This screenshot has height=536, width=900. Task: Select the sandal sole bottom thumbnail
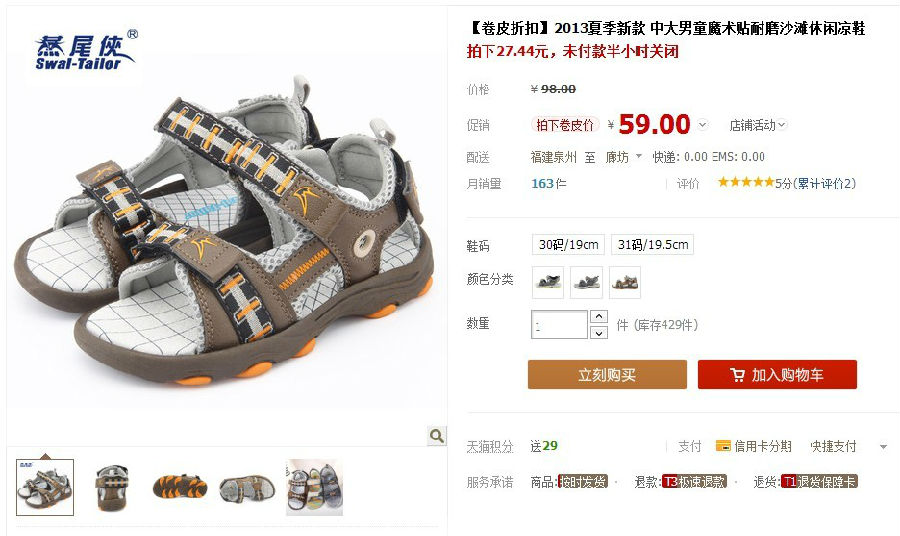180,487
